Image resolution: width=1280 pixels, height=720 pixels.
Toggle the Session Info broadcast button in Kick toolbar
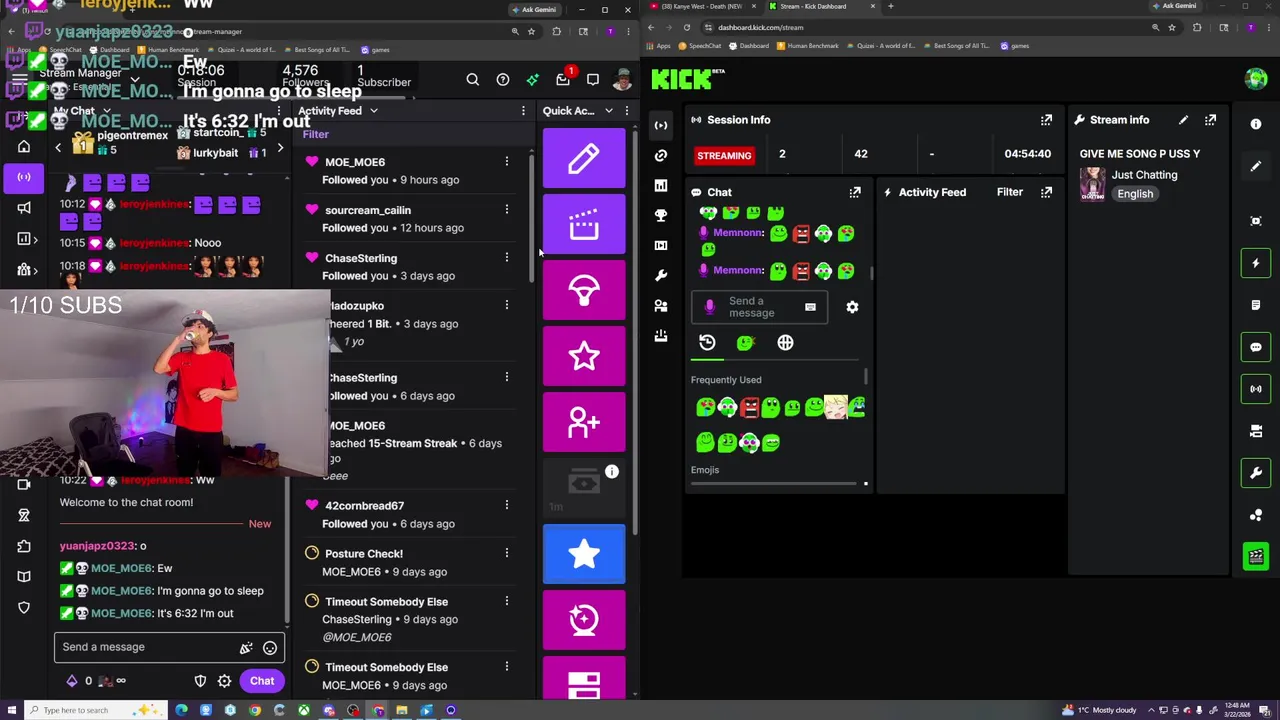click(x=1256, y=389)
